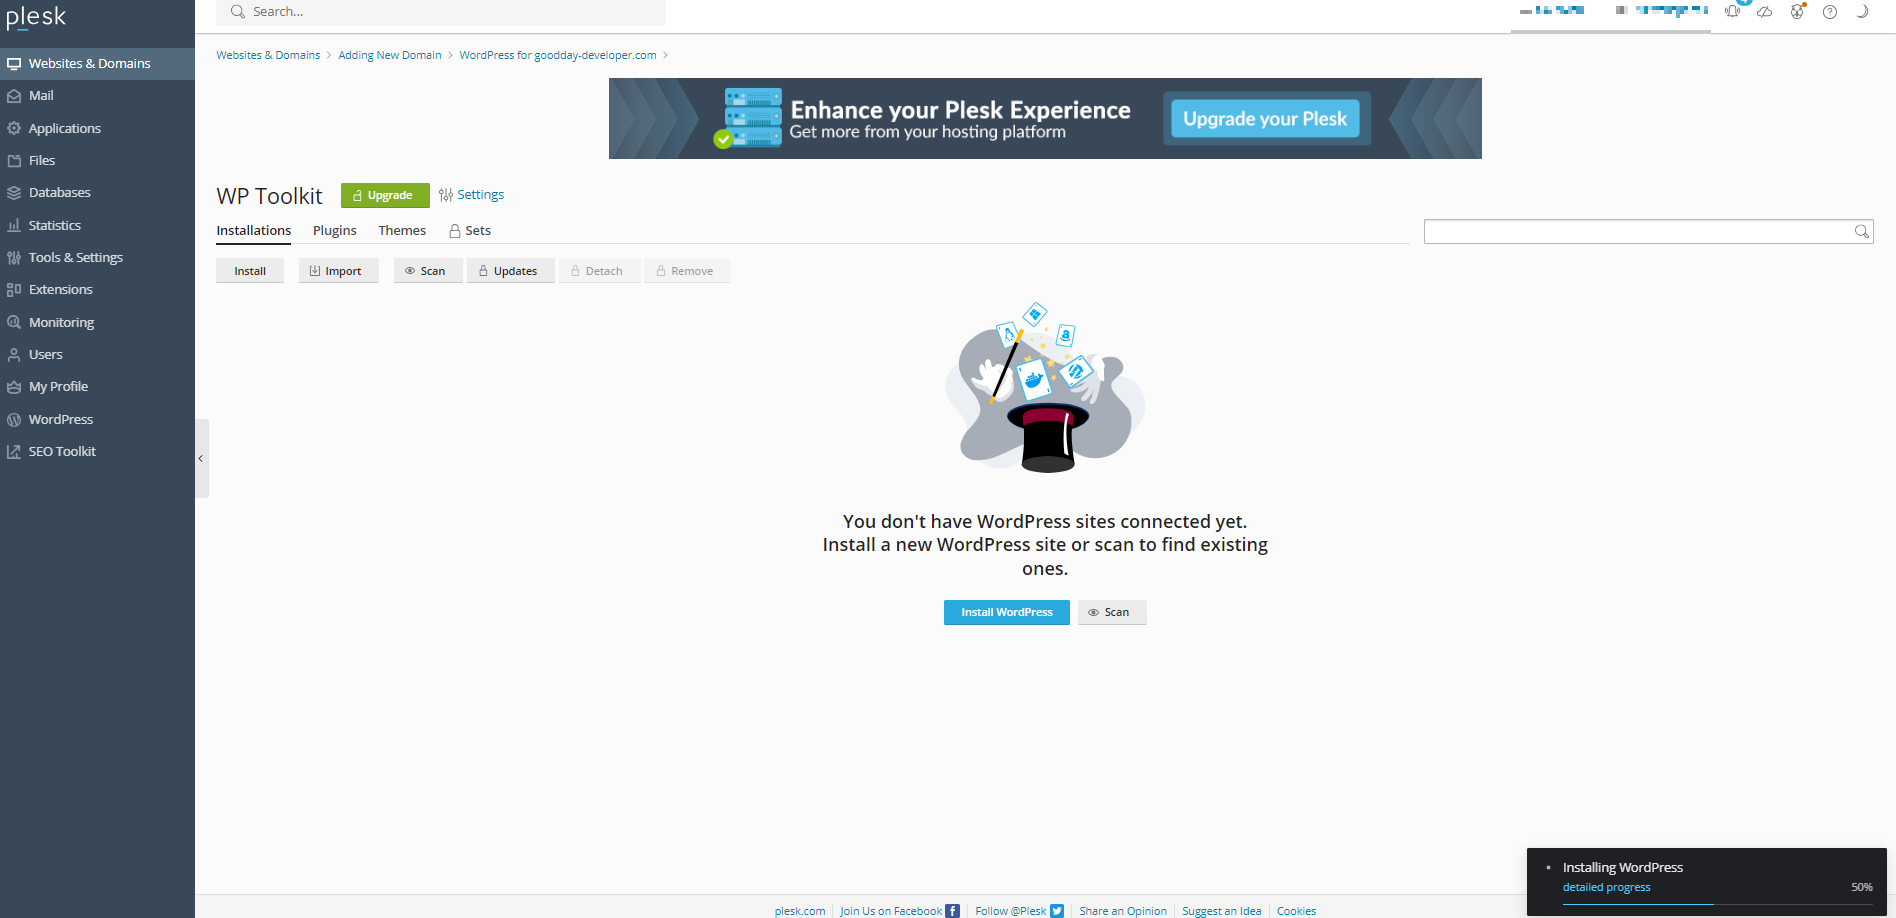Toggle dark mode moon icon
Image resolution: width=1896 pixels, height=918 pixels.
(1861, 12)
